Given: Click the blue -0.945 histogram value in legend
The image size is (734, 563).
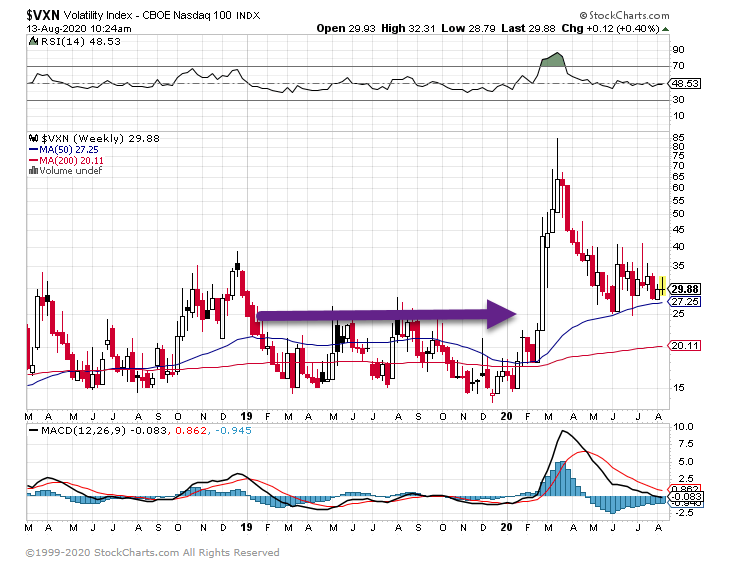Looking at the screenshot, I should coord(233,431).
